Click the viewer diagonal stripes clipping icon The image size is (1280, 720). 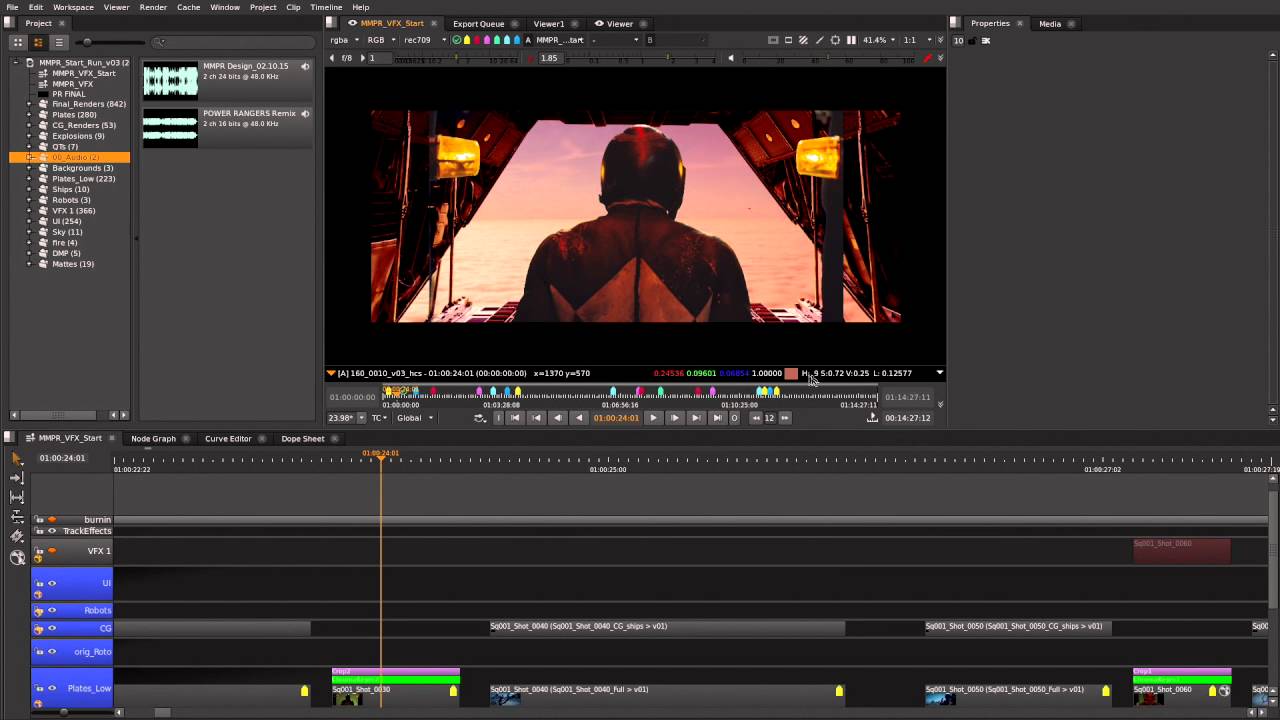click(x=803, y=40)
